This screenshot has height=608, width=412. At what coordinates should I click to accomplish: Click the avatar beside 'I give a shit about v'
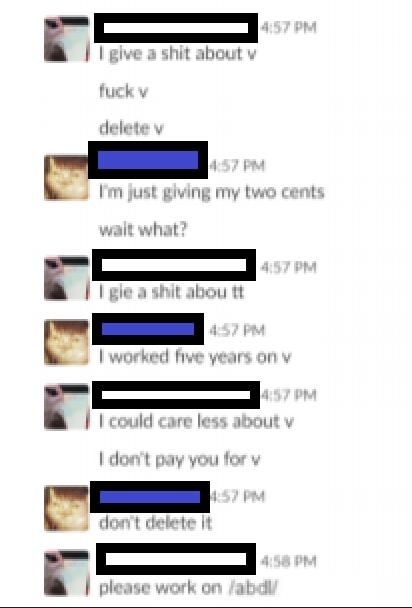pyautogui.click(x=67, y=39)
